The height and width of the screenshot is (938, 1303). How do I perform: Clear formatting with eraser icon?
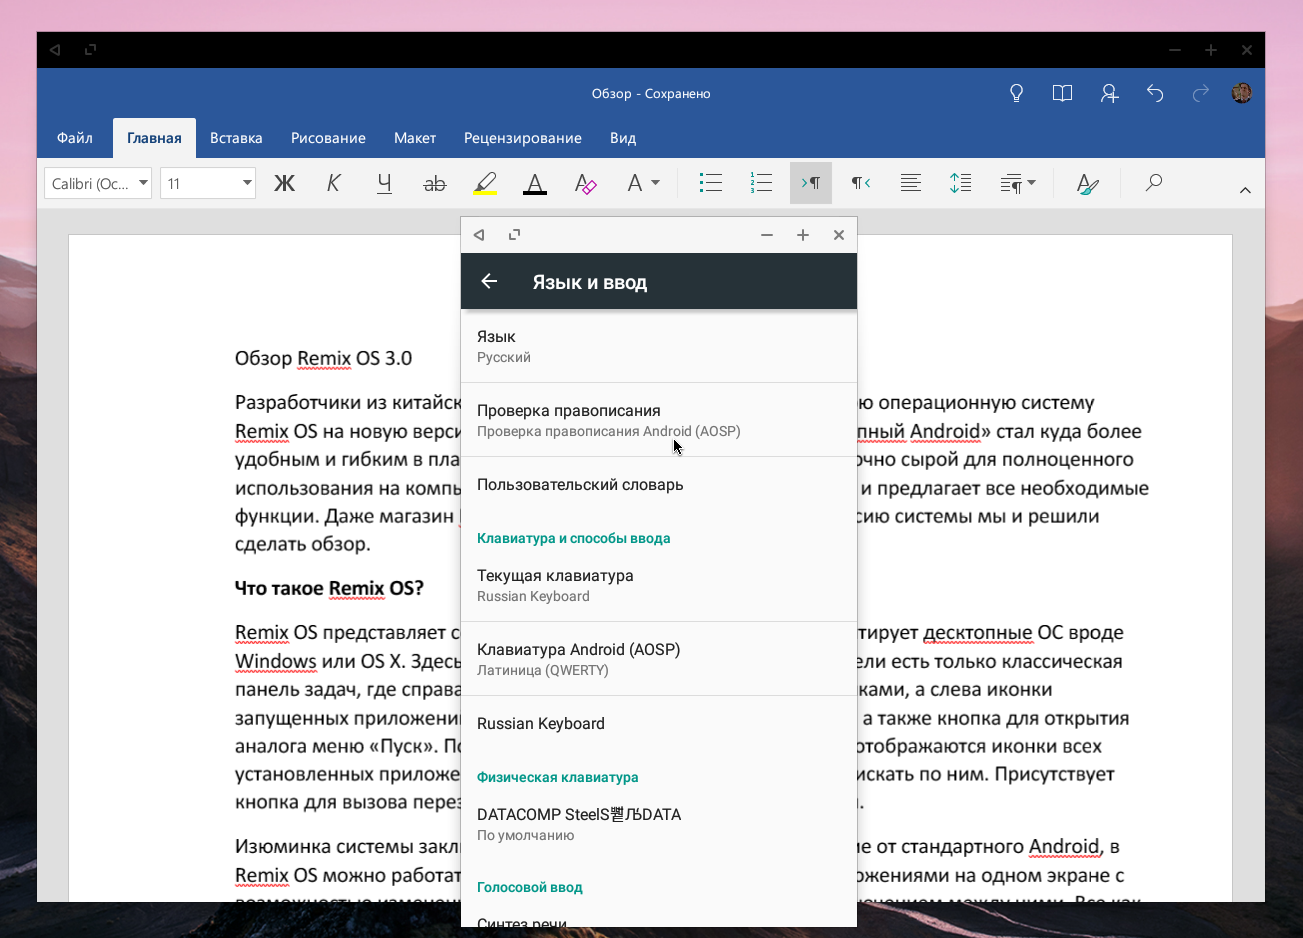[586, 183]
